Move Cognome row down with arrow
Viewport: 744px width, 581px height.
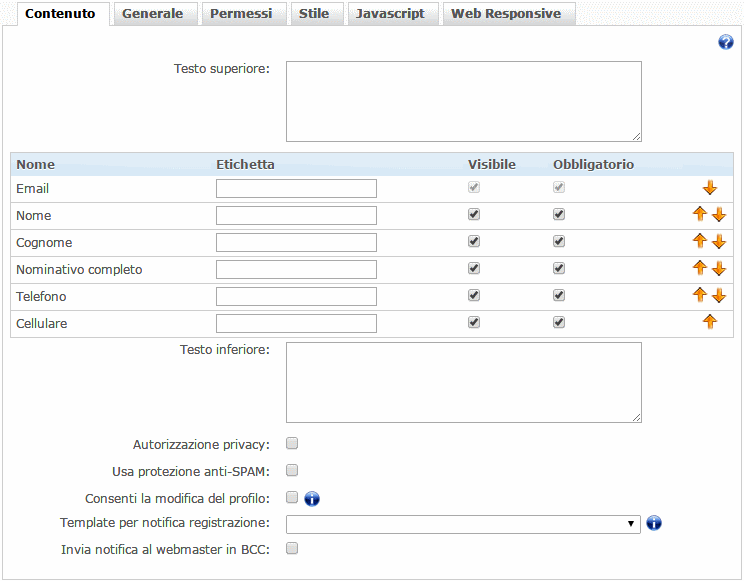[719, 242]
